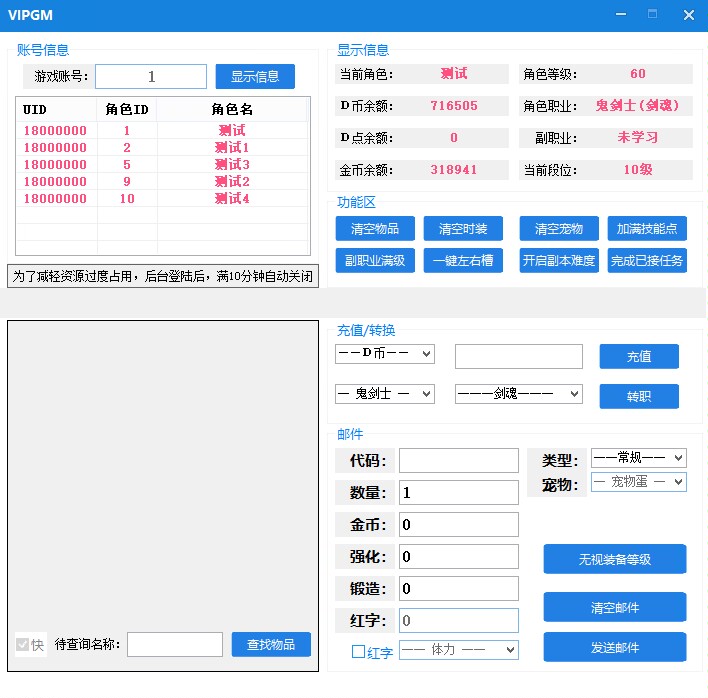Enable the 红字 checkbox
Screen dimensions: 708x698
(359, 652)
